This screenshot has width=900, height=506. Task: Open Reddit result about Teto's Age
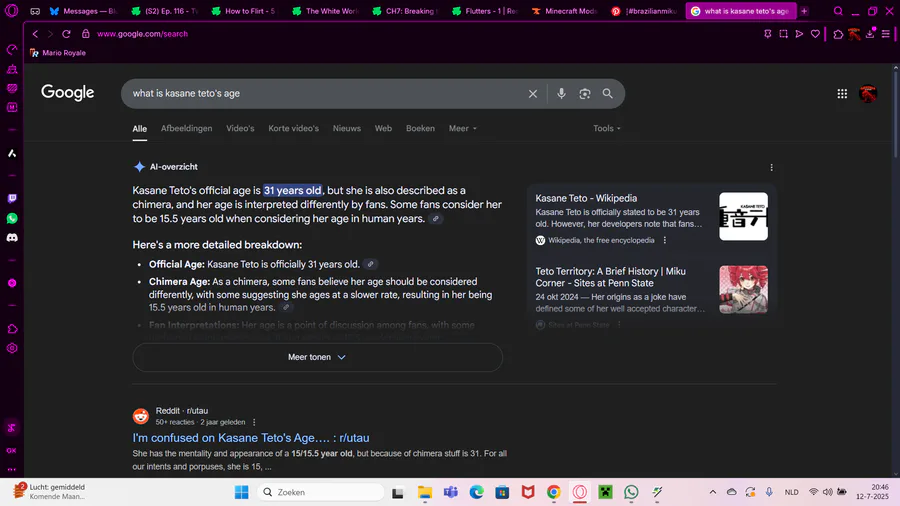[x=251, y=438]
